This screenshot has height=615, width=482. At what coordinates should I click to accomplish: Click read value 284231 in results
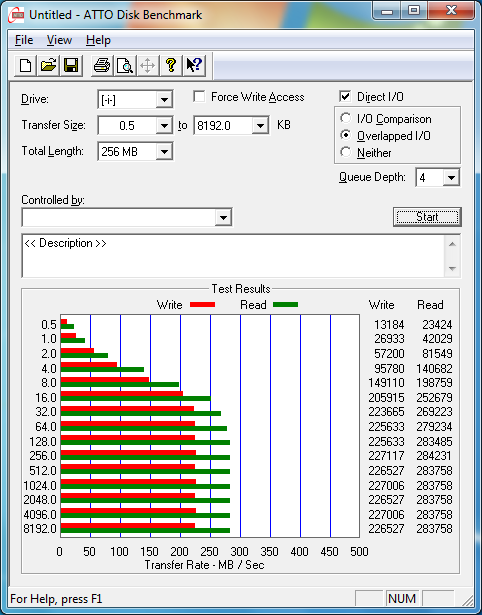pos(434,456)
